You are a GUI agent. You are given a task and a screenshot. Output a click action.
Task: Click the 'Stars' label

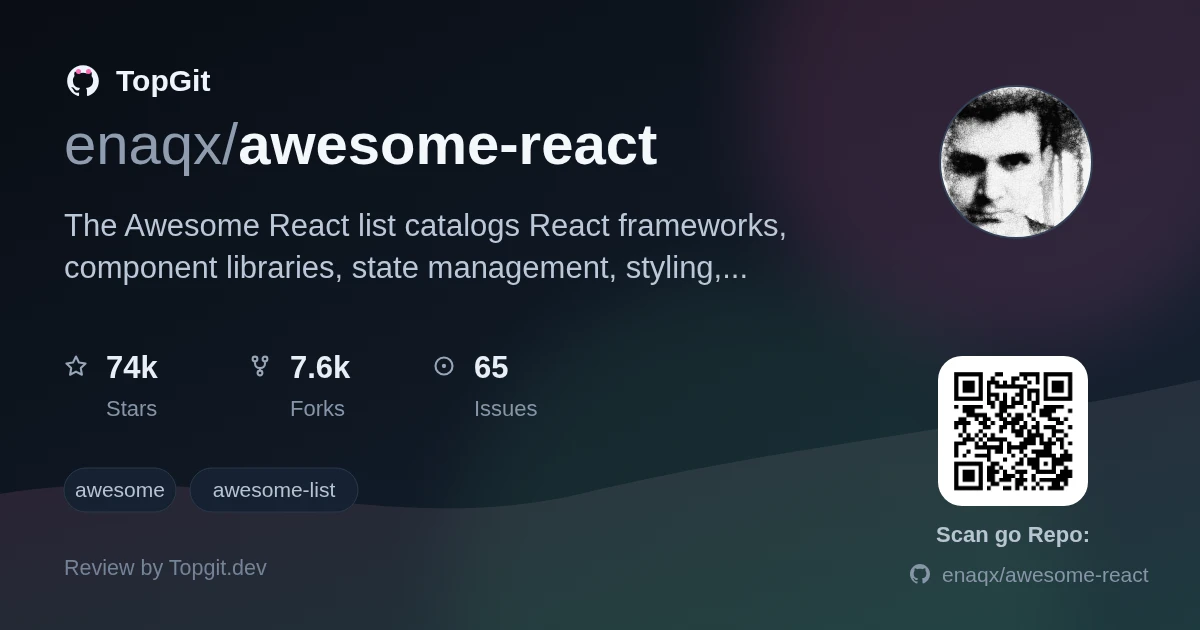point(131,409)
